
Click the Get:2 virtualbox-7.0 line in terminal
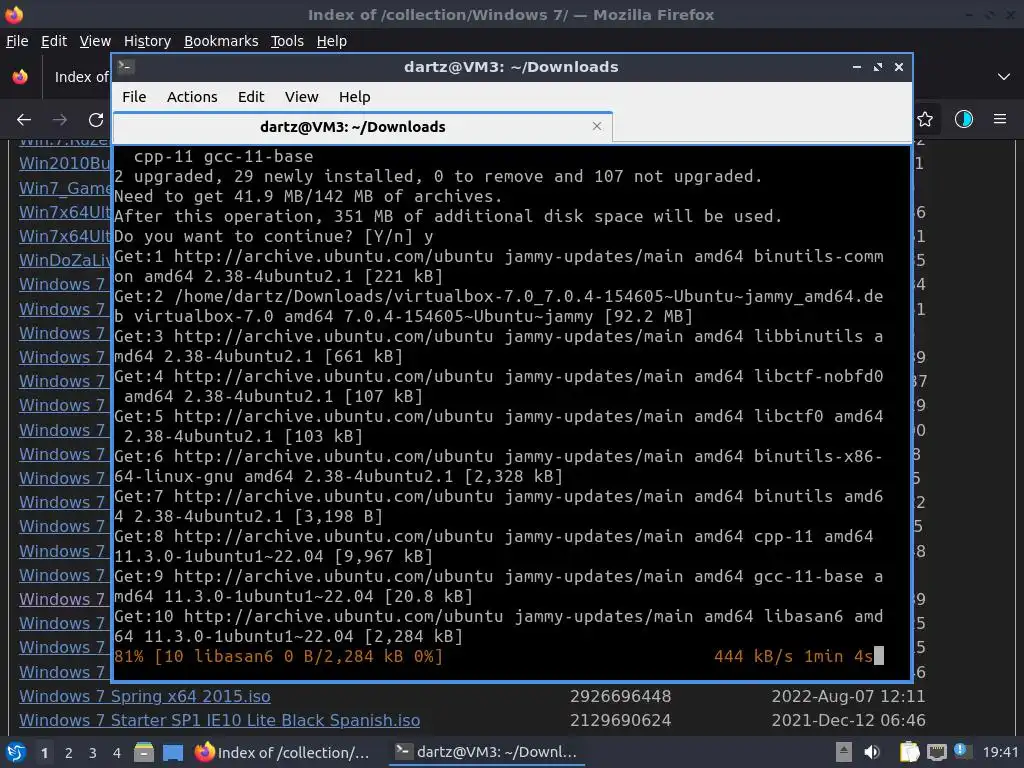[498, 306]
